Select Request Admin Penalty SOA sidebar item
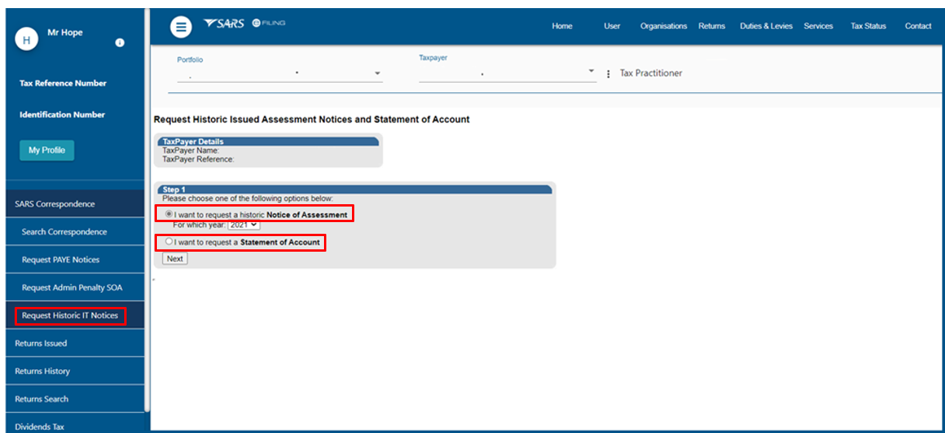This screenshot has width=948, height=441. 72,288
